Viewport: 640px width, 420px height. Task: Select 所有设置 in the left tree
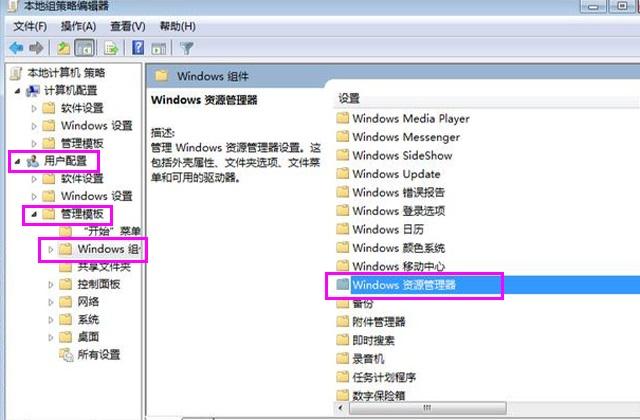pos(98,354)
